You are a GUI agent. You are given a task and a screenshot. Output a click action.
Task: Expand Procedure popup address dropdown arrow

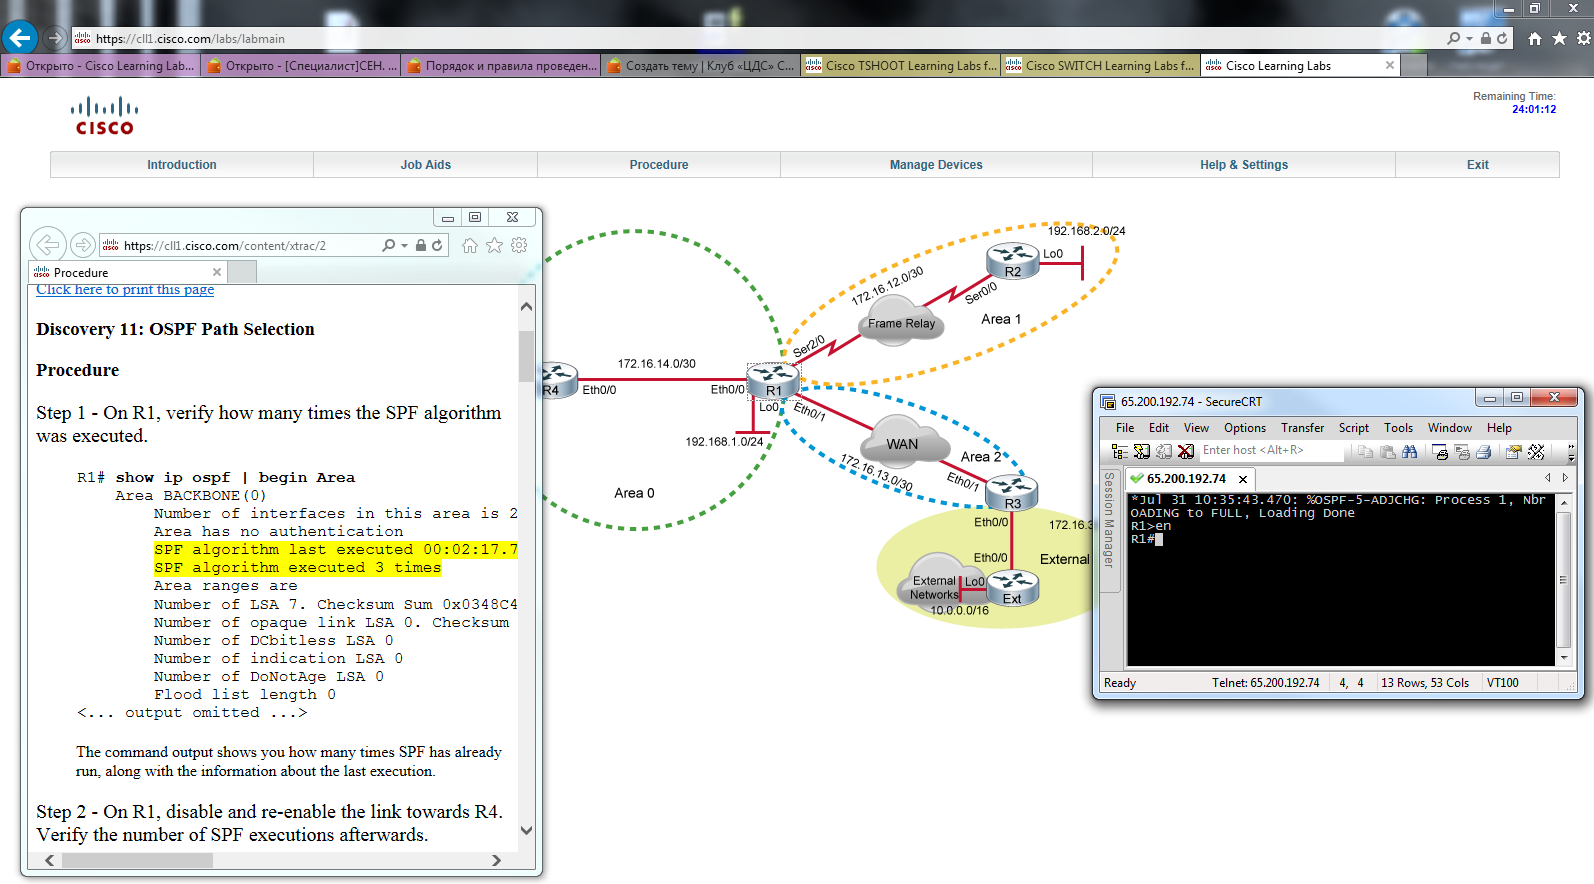[x=404, y=246]
